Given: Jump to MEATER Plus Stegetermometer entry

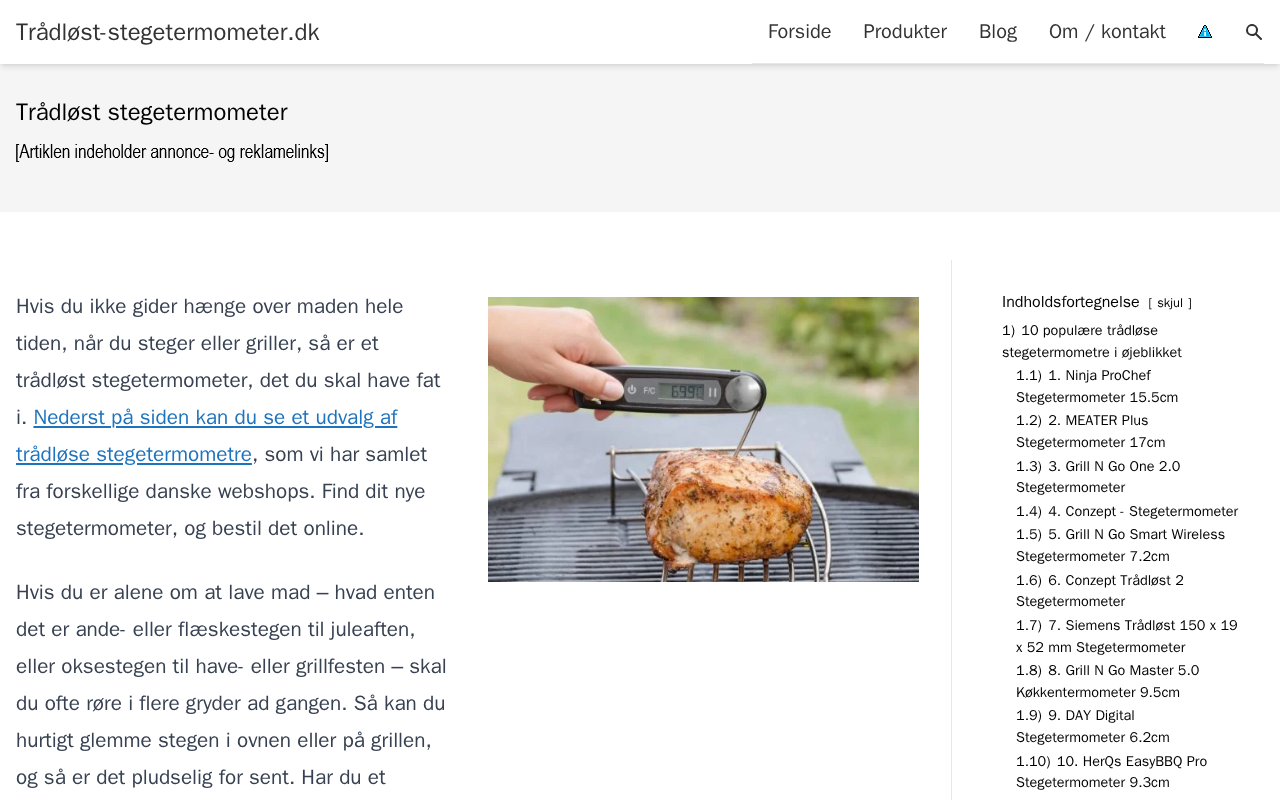Looking at the screenshot, I should [x=1091, y=431].
